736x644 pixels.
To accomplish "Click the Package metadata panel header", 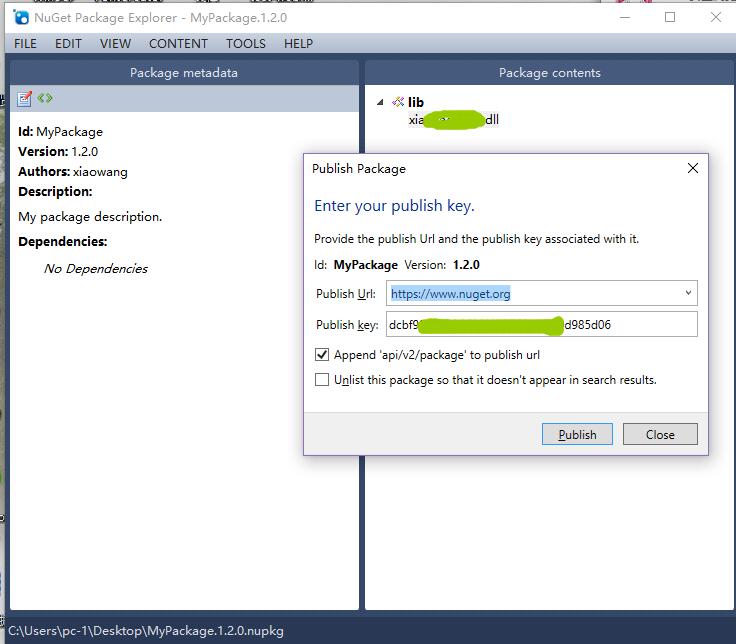I will click(184, 73).
